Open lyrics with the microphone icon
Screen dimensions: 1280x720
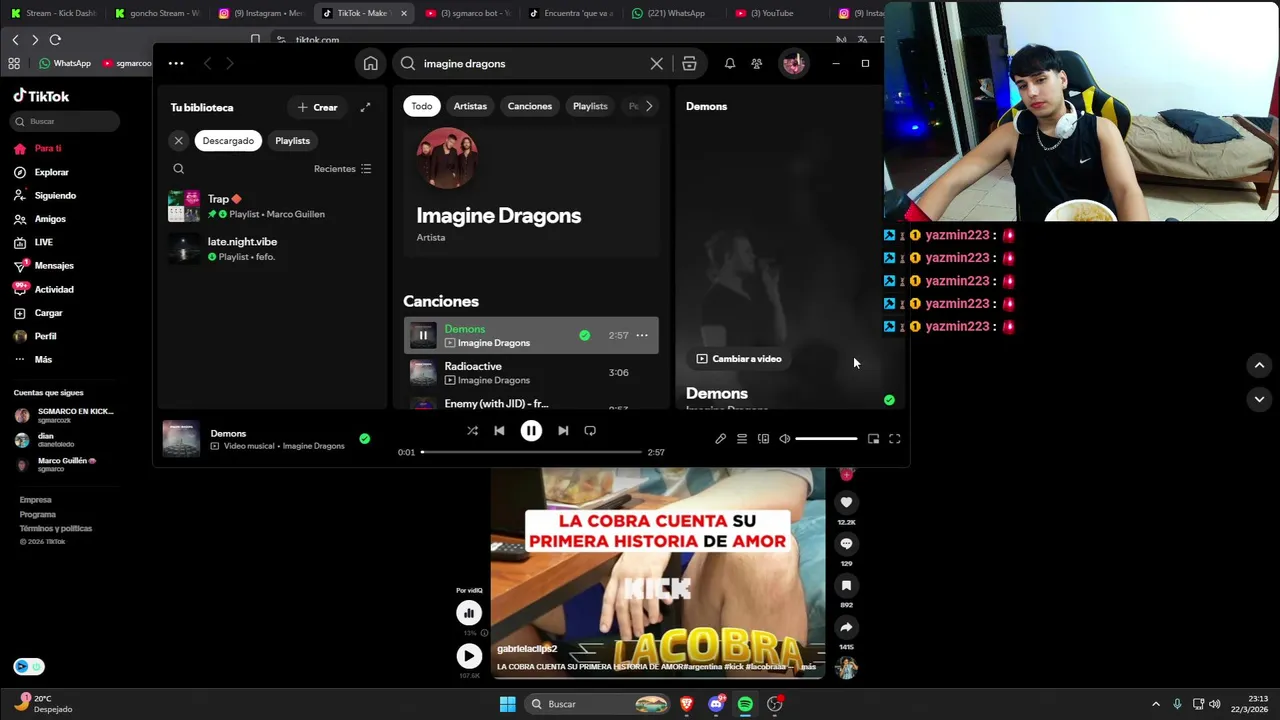click(720, 439)
